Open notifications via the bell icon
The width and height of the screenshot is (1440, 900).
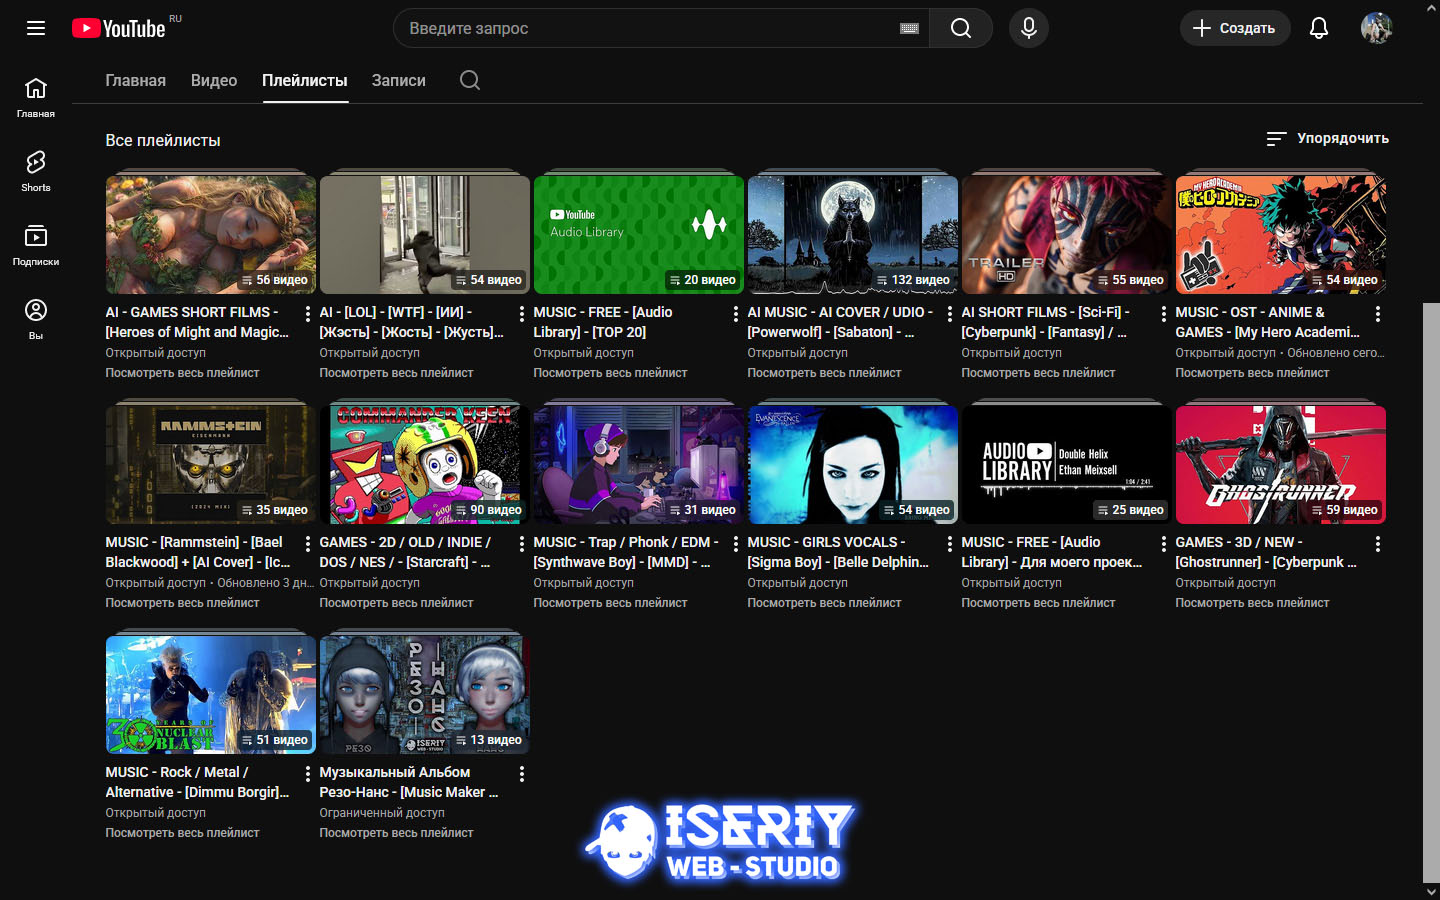[1319, 28]
